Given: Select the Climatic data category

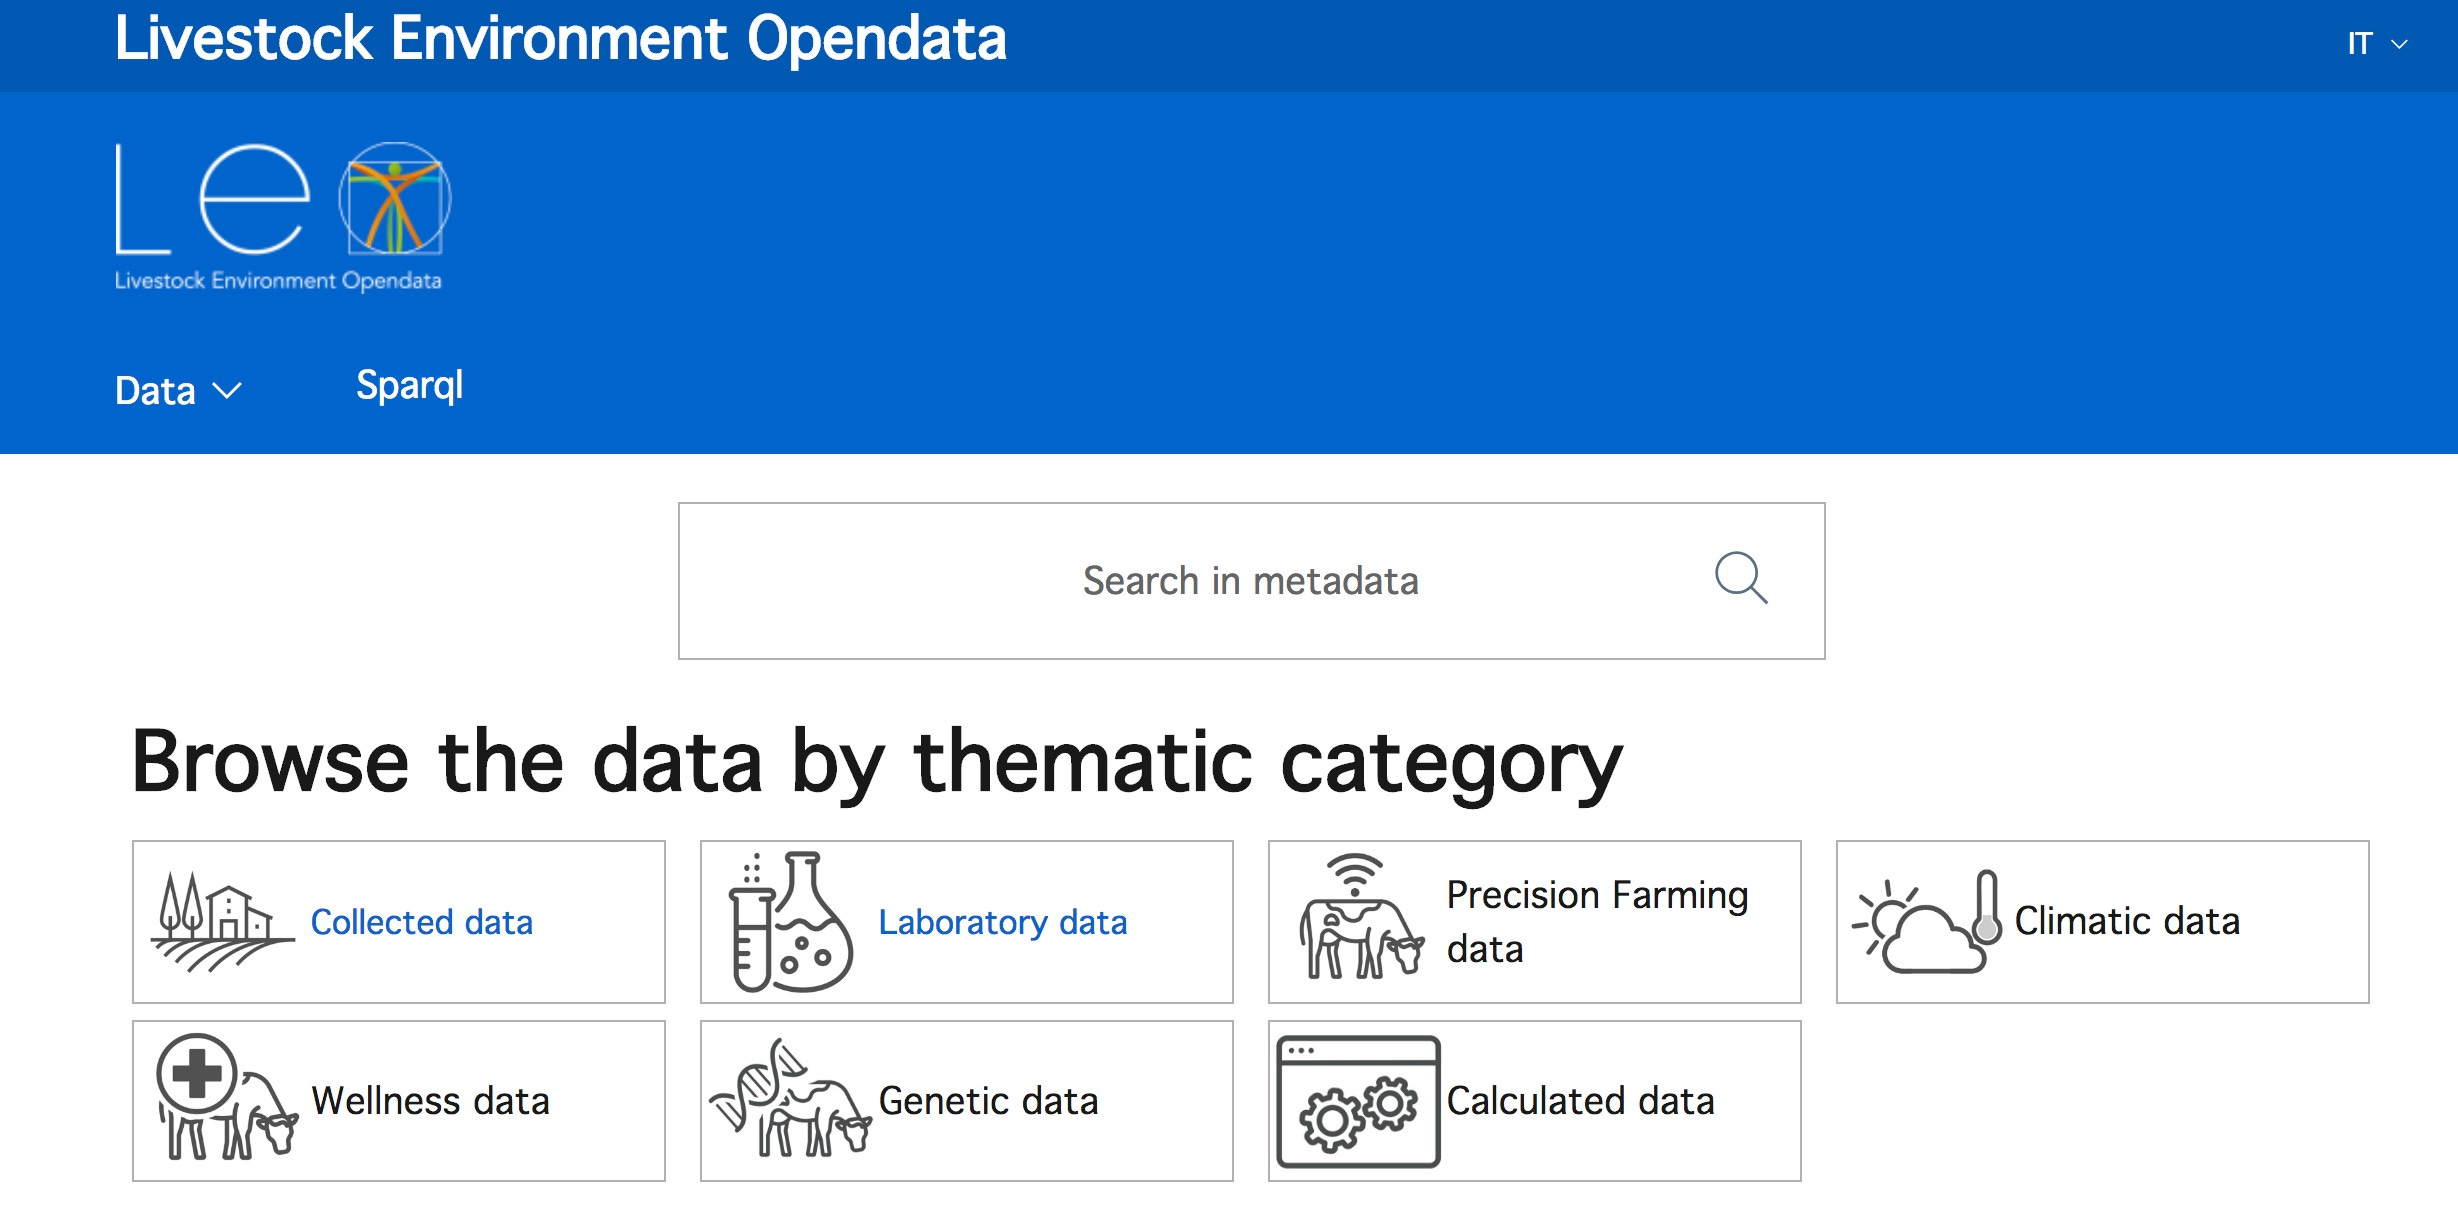Looking at the screenshot, I should pyautogui.click(x=2126, y=921).
